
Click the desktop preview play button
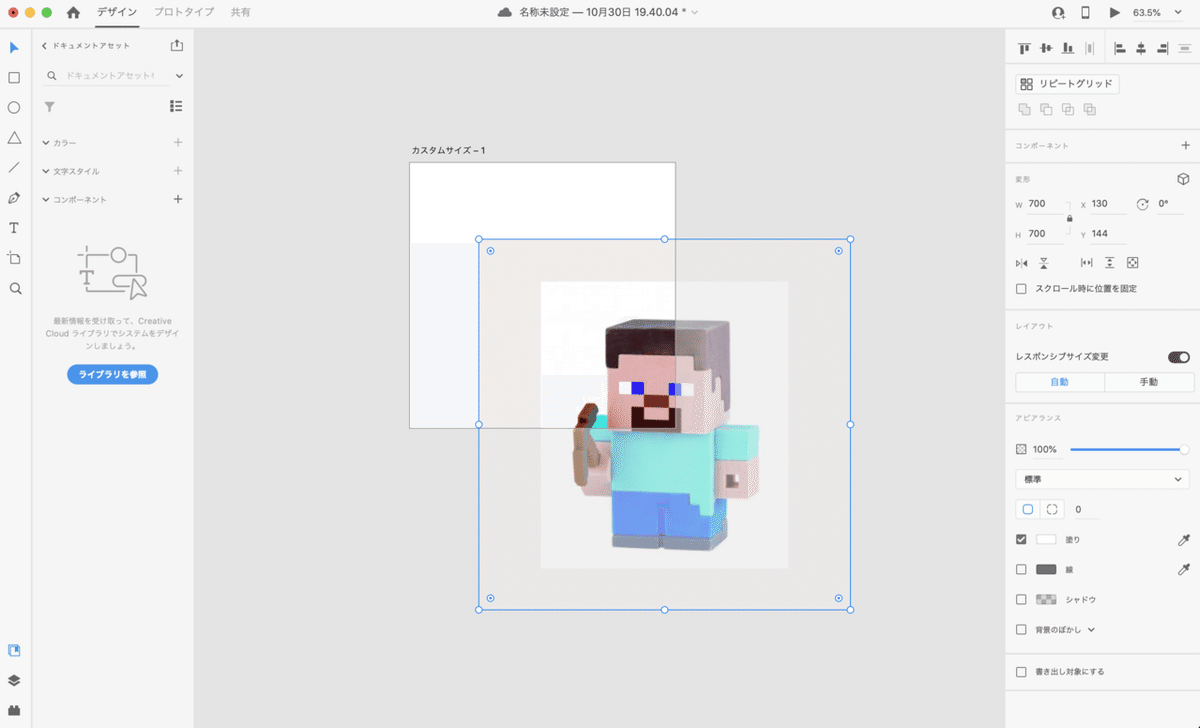click(x=1115, y=13)
